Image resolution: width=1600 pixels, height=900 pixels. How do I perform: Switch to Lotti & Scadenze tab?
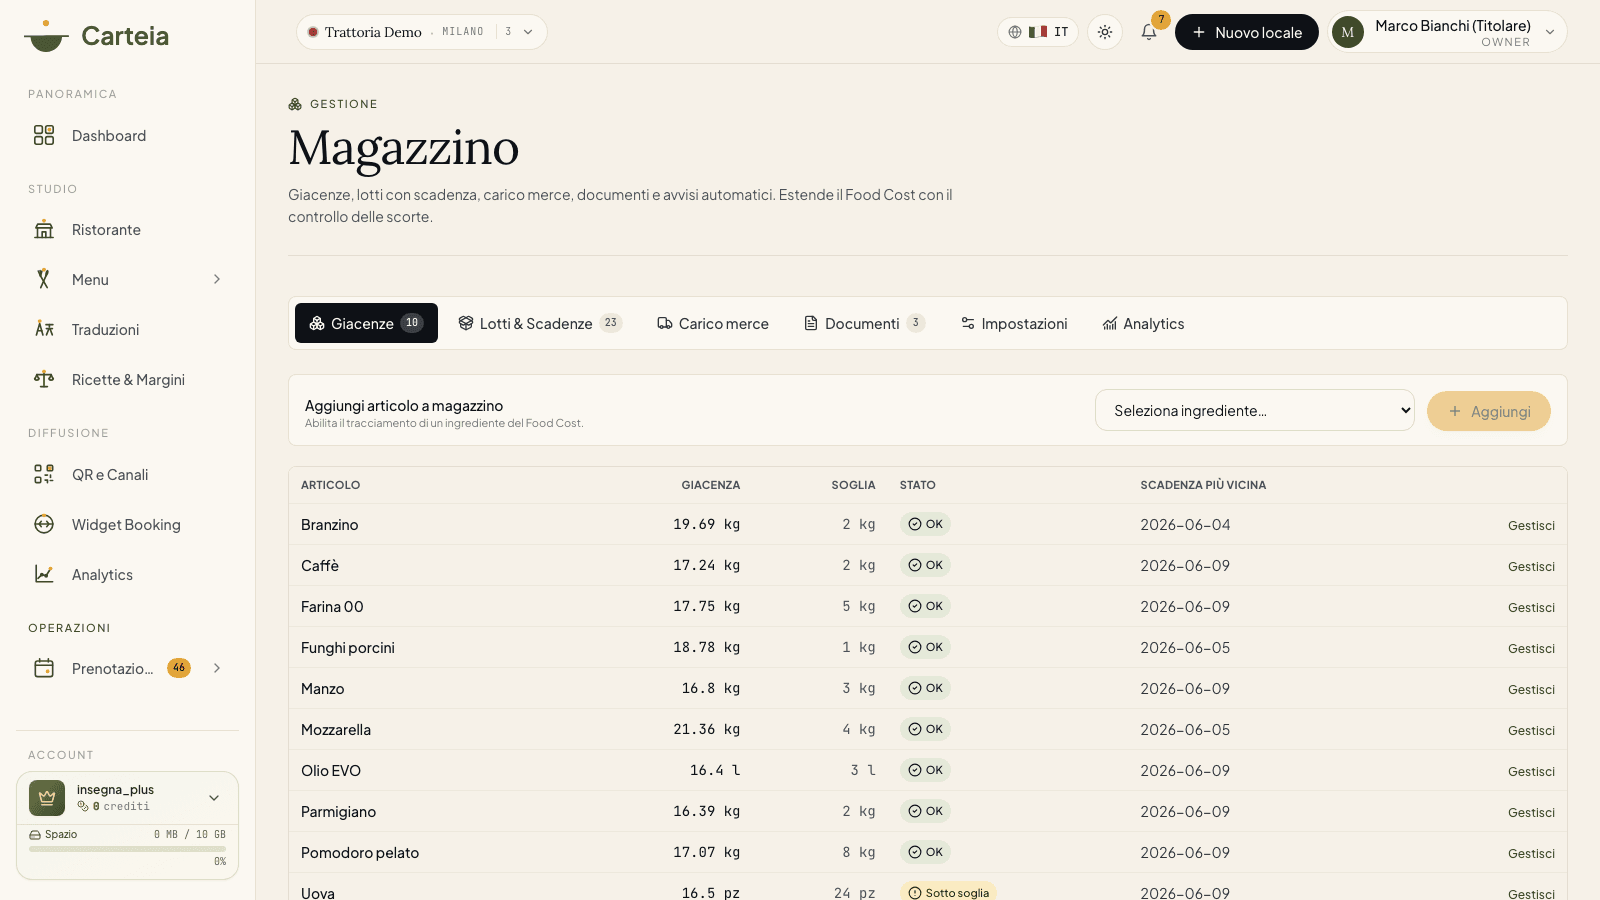pyautogui.click(x=540, y=323)
